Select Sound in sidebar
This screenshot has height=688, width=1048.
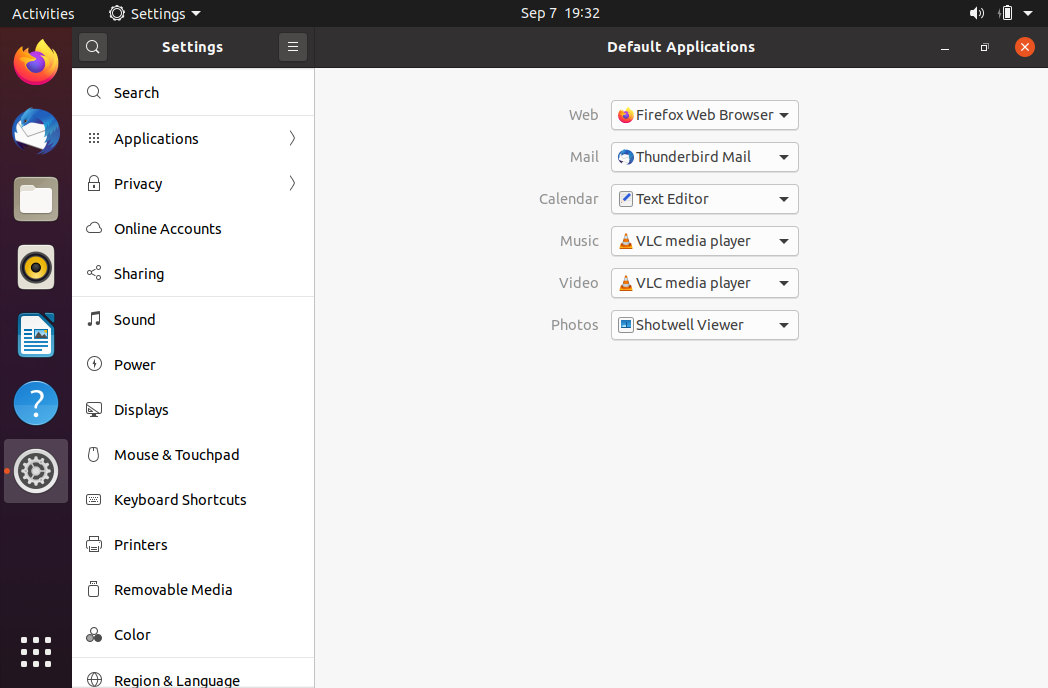(192, 320)
